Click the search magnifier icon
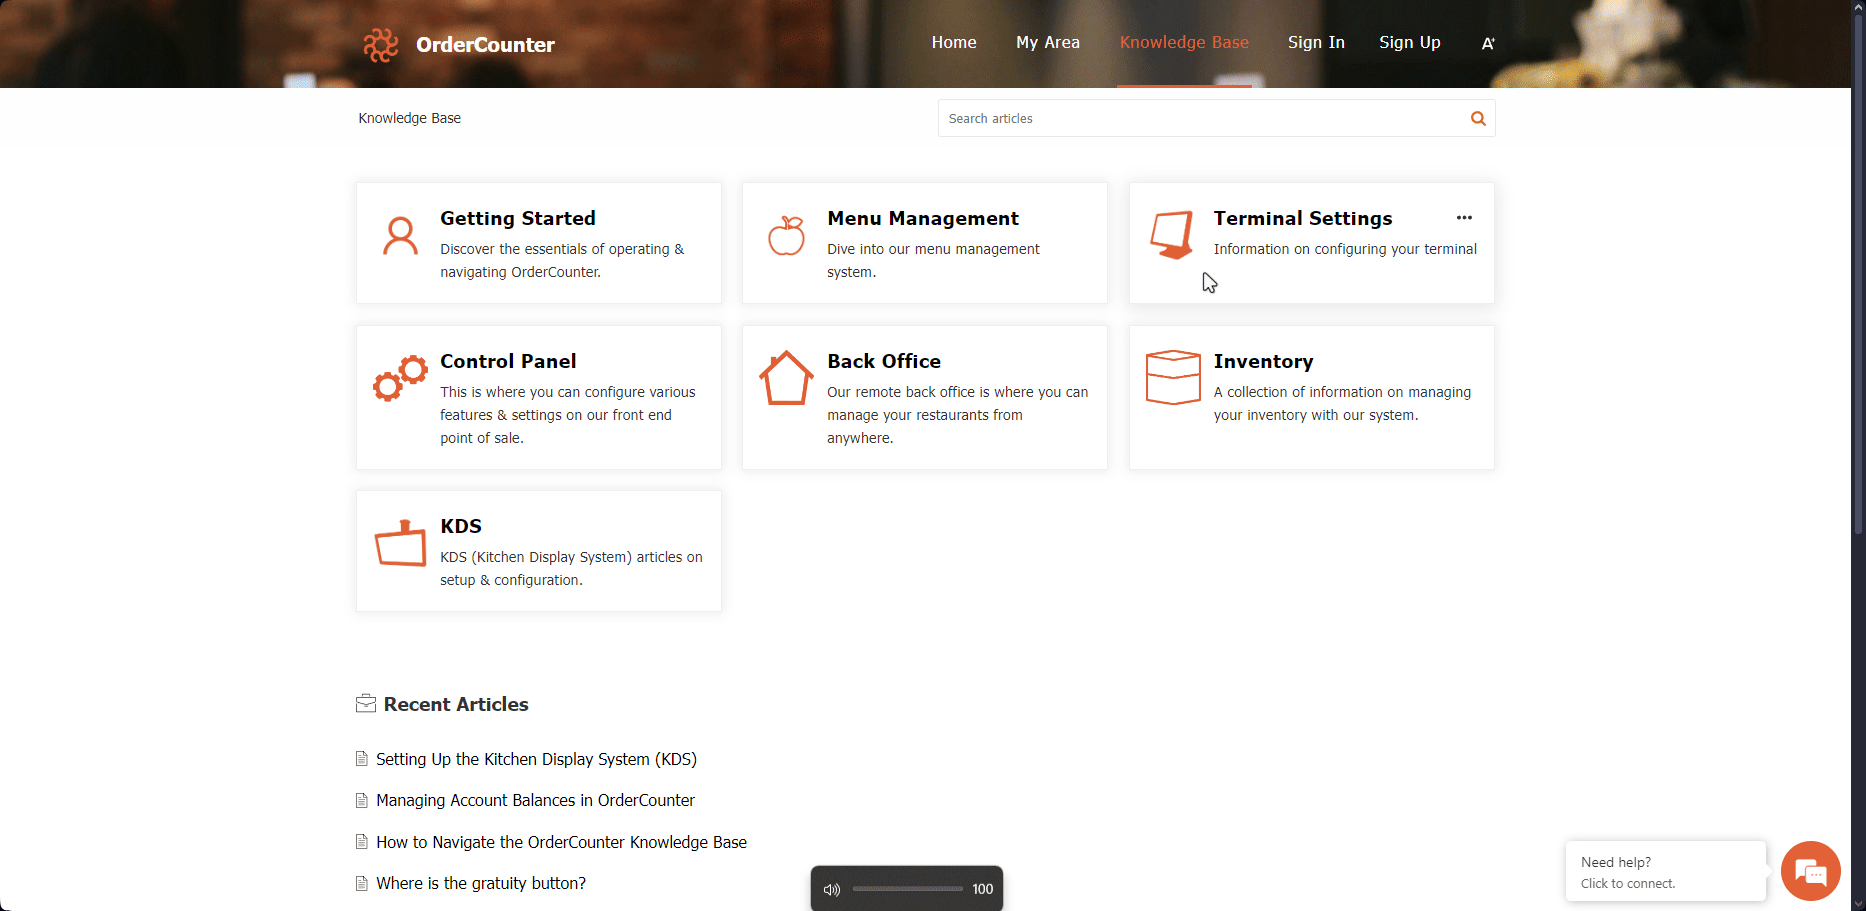The height and width of the screenshot is (911, 1866). click(1478, 118)
